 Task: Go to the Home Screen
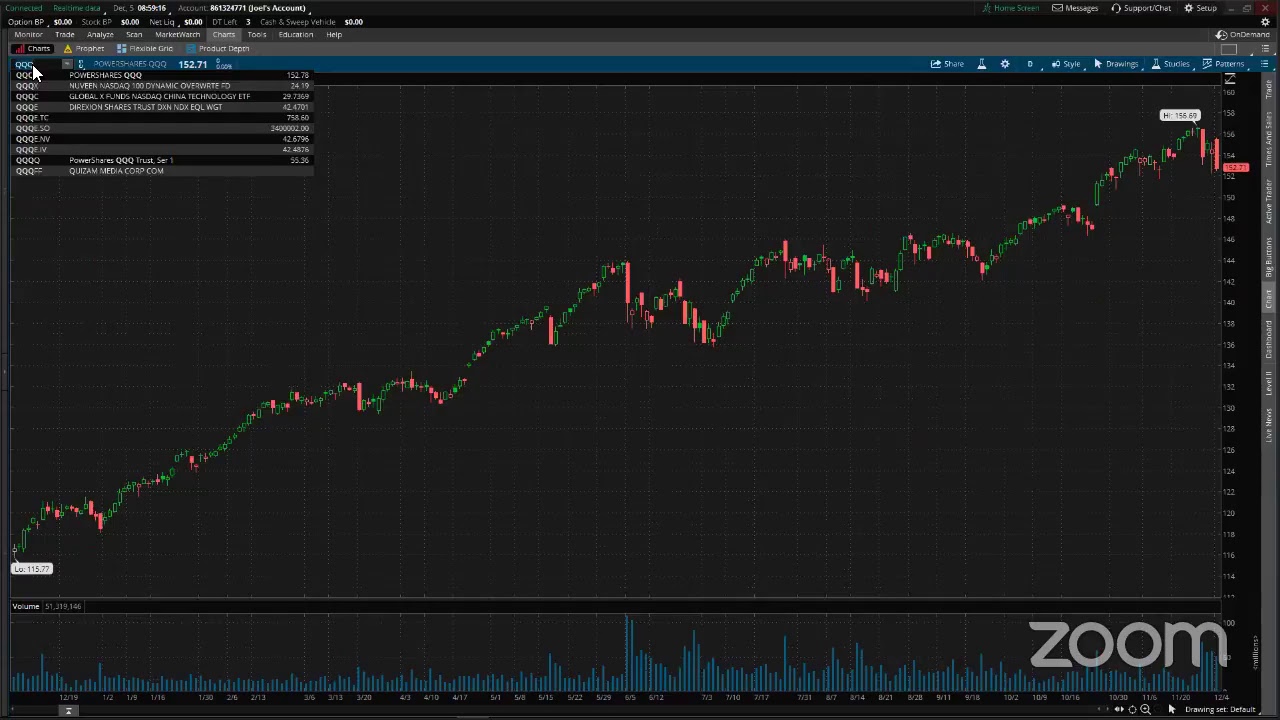pyautogui.click(x=1010, y=8)
